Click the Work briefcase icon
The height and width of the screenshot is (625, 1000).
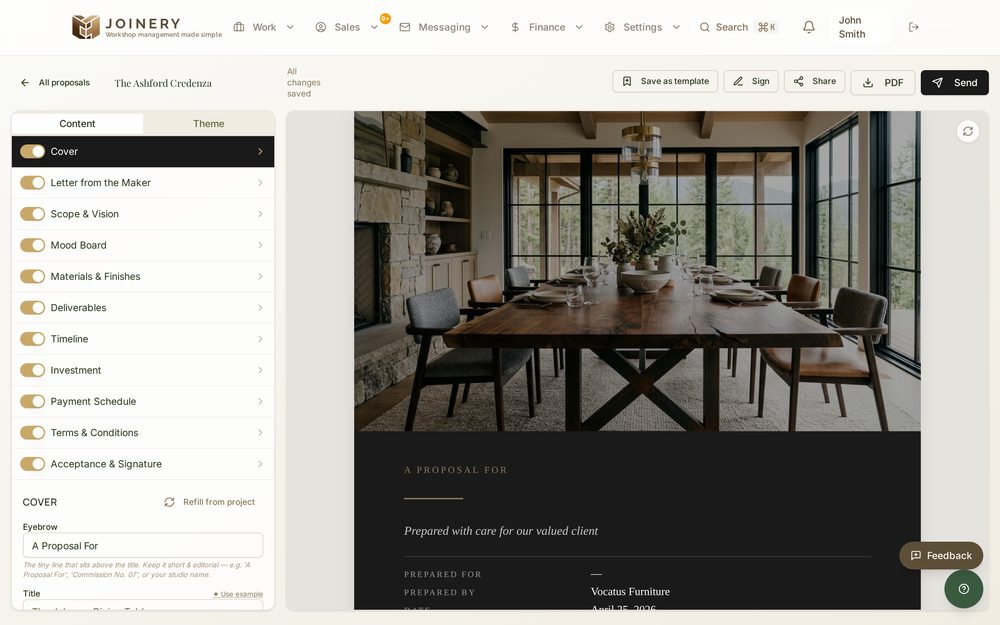coord(239,27)
